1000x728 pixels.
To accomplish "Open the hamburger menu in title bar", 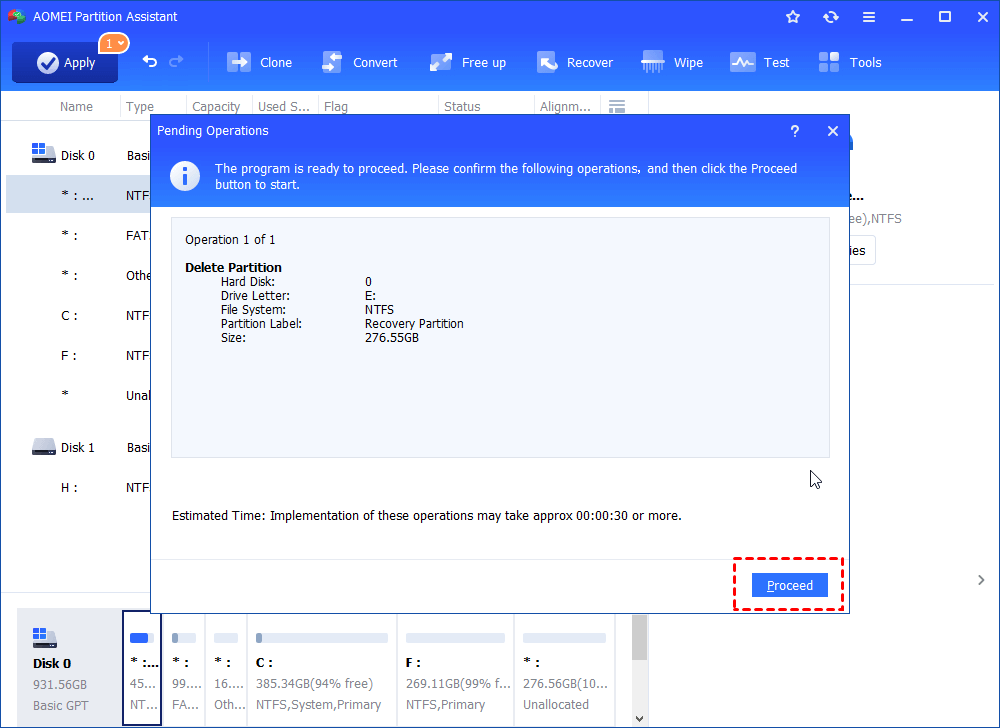I will 869,17.
